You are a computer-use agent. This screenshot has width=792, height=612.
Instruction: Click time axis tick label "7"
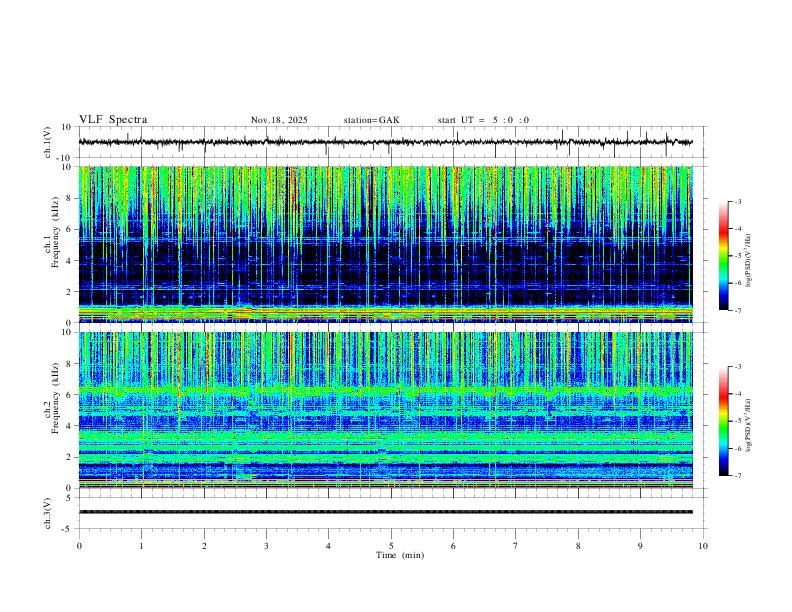516,546
